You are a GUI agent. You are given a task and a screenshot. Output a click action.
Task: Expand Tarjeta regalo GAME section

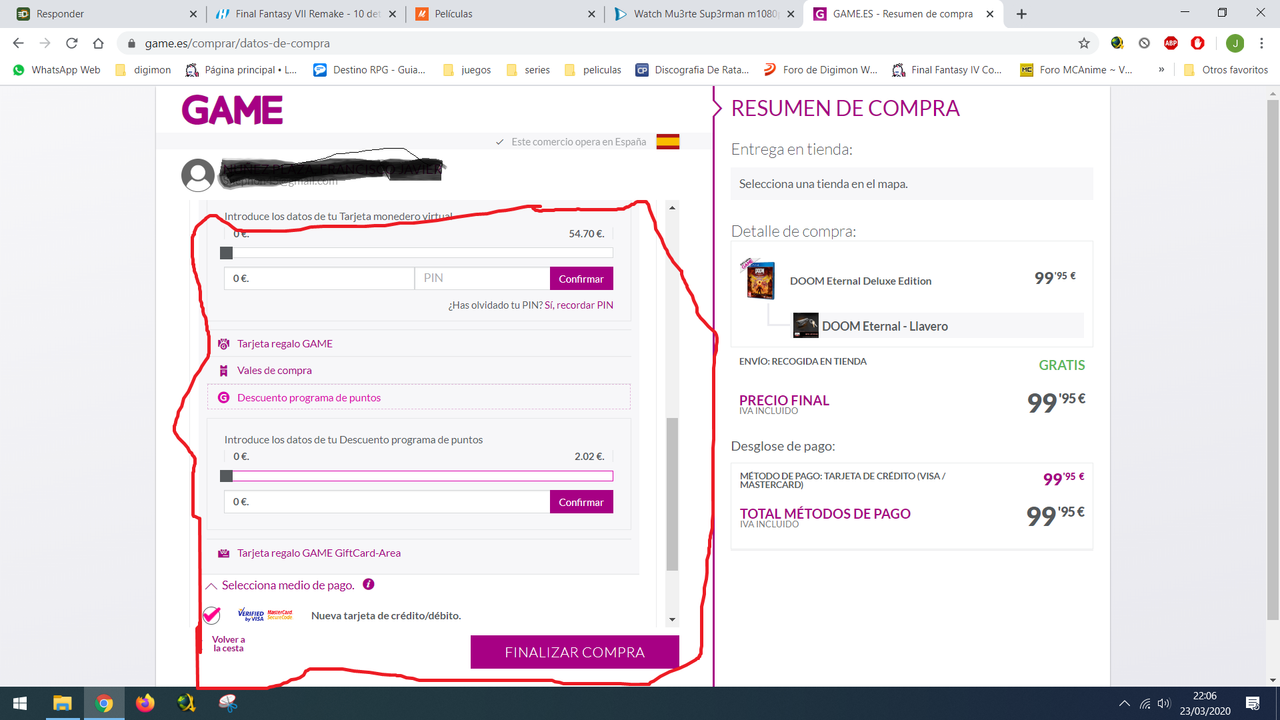284,344
